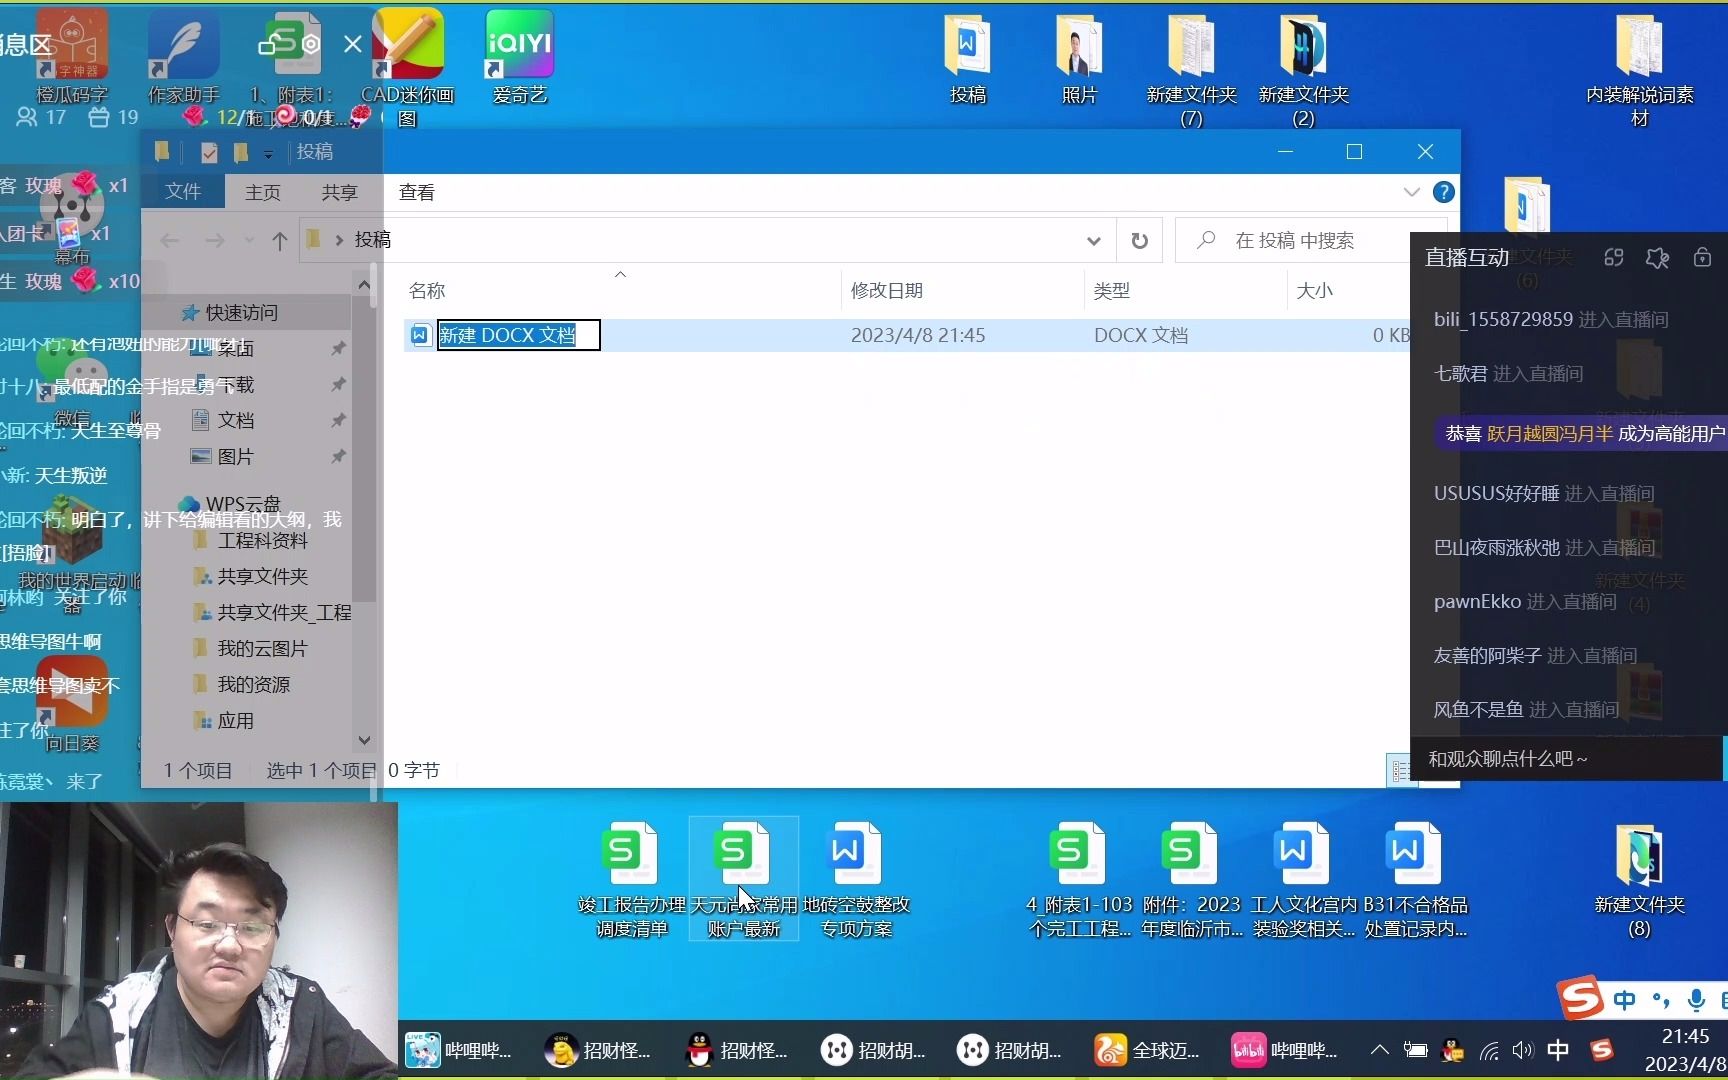Expand path chevron before 投稿
The width and height of the screenshot is (1728, 1080).
339,240
